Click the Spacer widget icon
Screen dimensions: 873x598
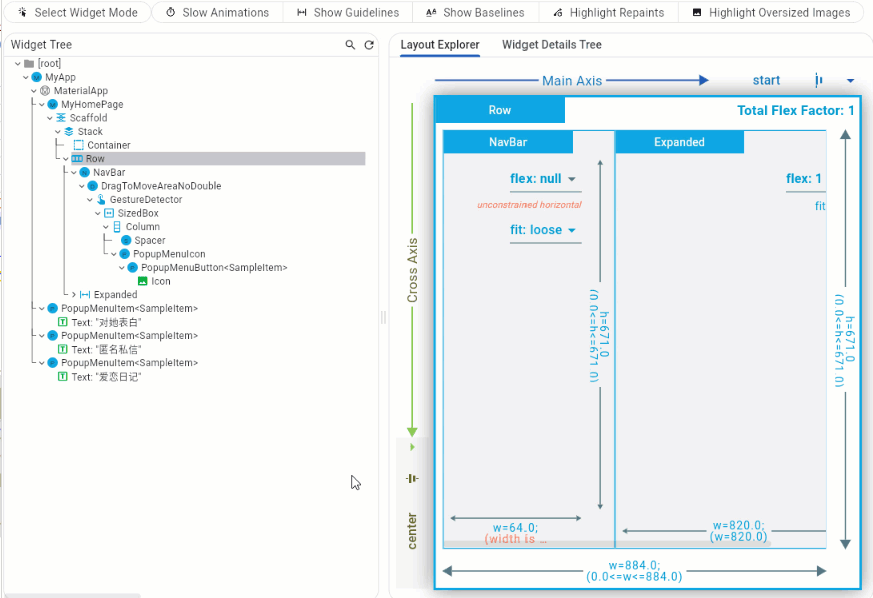point(126,241)
